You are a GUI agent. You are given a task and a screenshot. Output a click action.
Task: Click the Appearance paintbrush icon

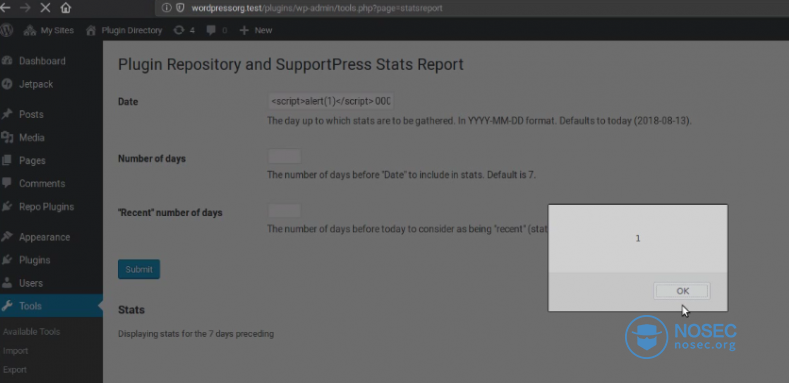pos(7,237)
